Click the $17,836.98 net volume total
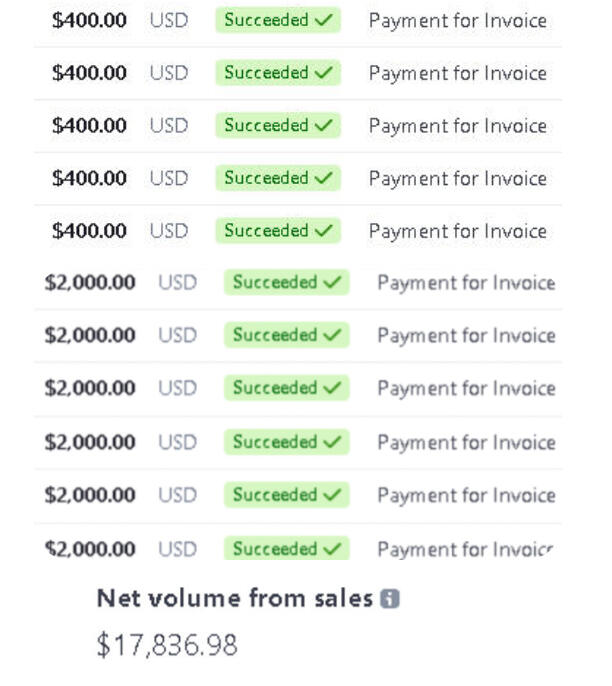 coord(167,645)
